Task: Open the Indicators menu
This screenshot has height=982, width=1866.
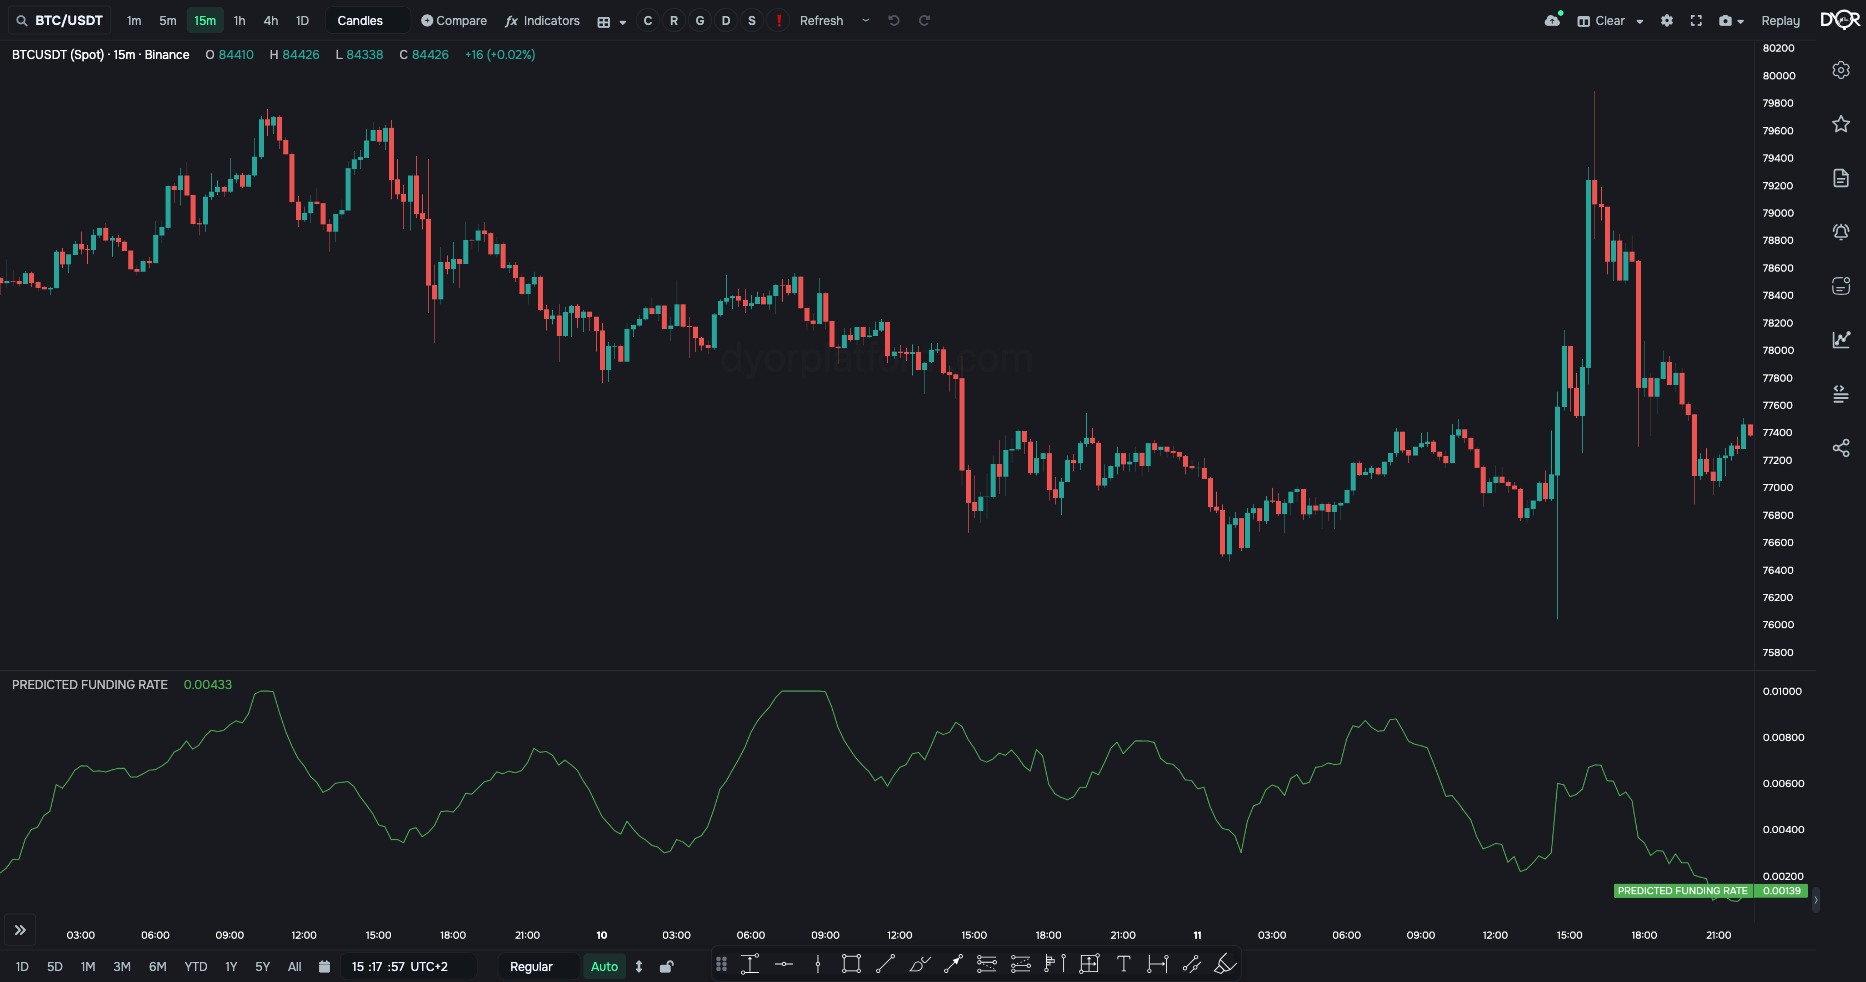Action: (x=542, y=21)
